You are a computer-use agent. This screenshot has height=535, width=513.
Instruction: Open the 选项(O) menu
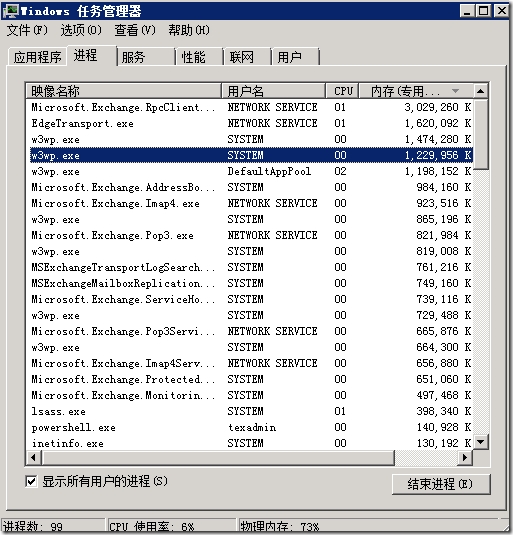(81, 30)
